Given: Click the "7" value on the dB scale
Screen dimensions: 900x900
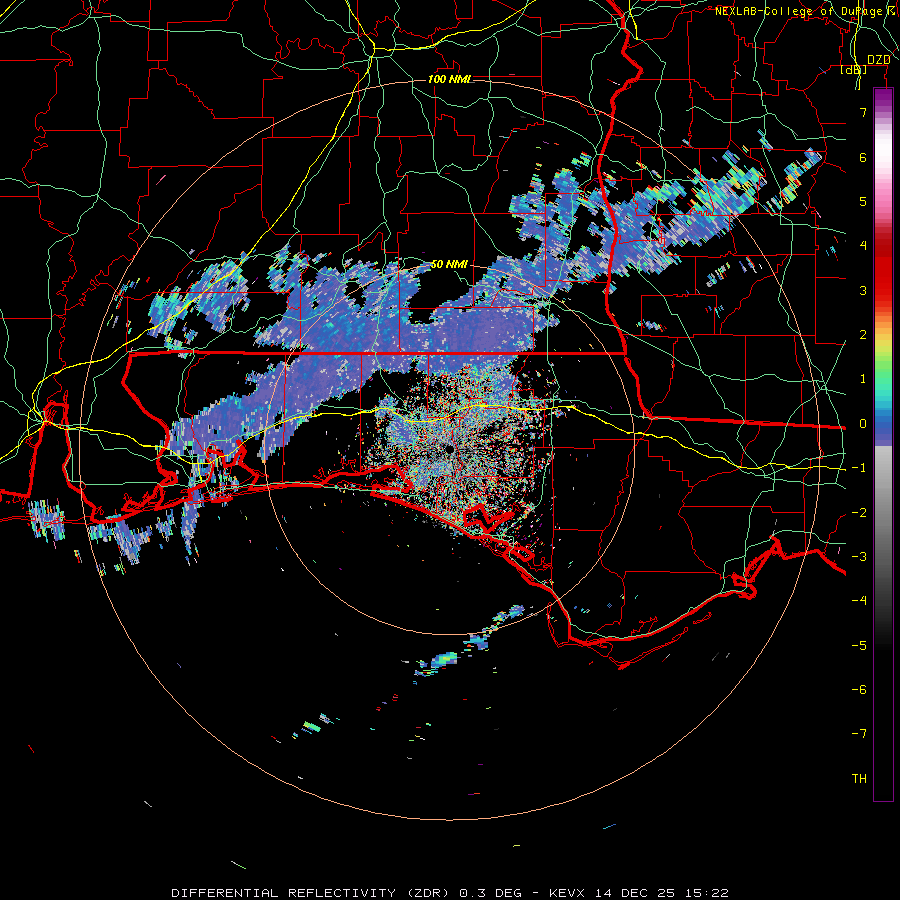Looking at the screenshot, I should pyautogui.click(x=863, y=112).
